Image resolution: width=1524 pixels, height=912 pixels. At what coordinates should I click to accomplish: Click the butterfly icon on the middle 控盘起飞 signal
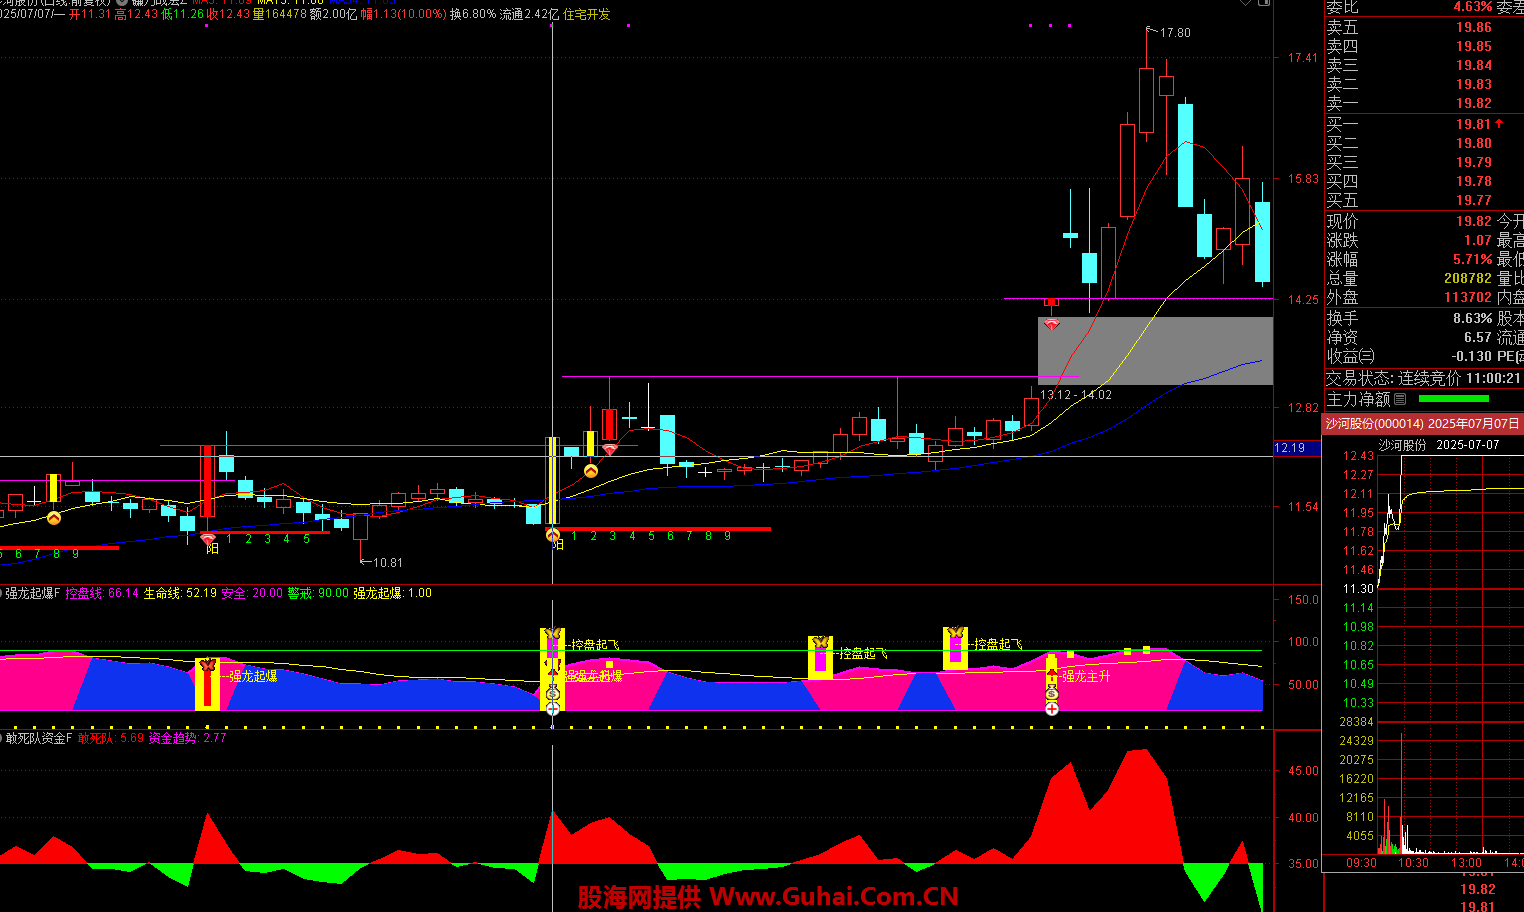820,643
